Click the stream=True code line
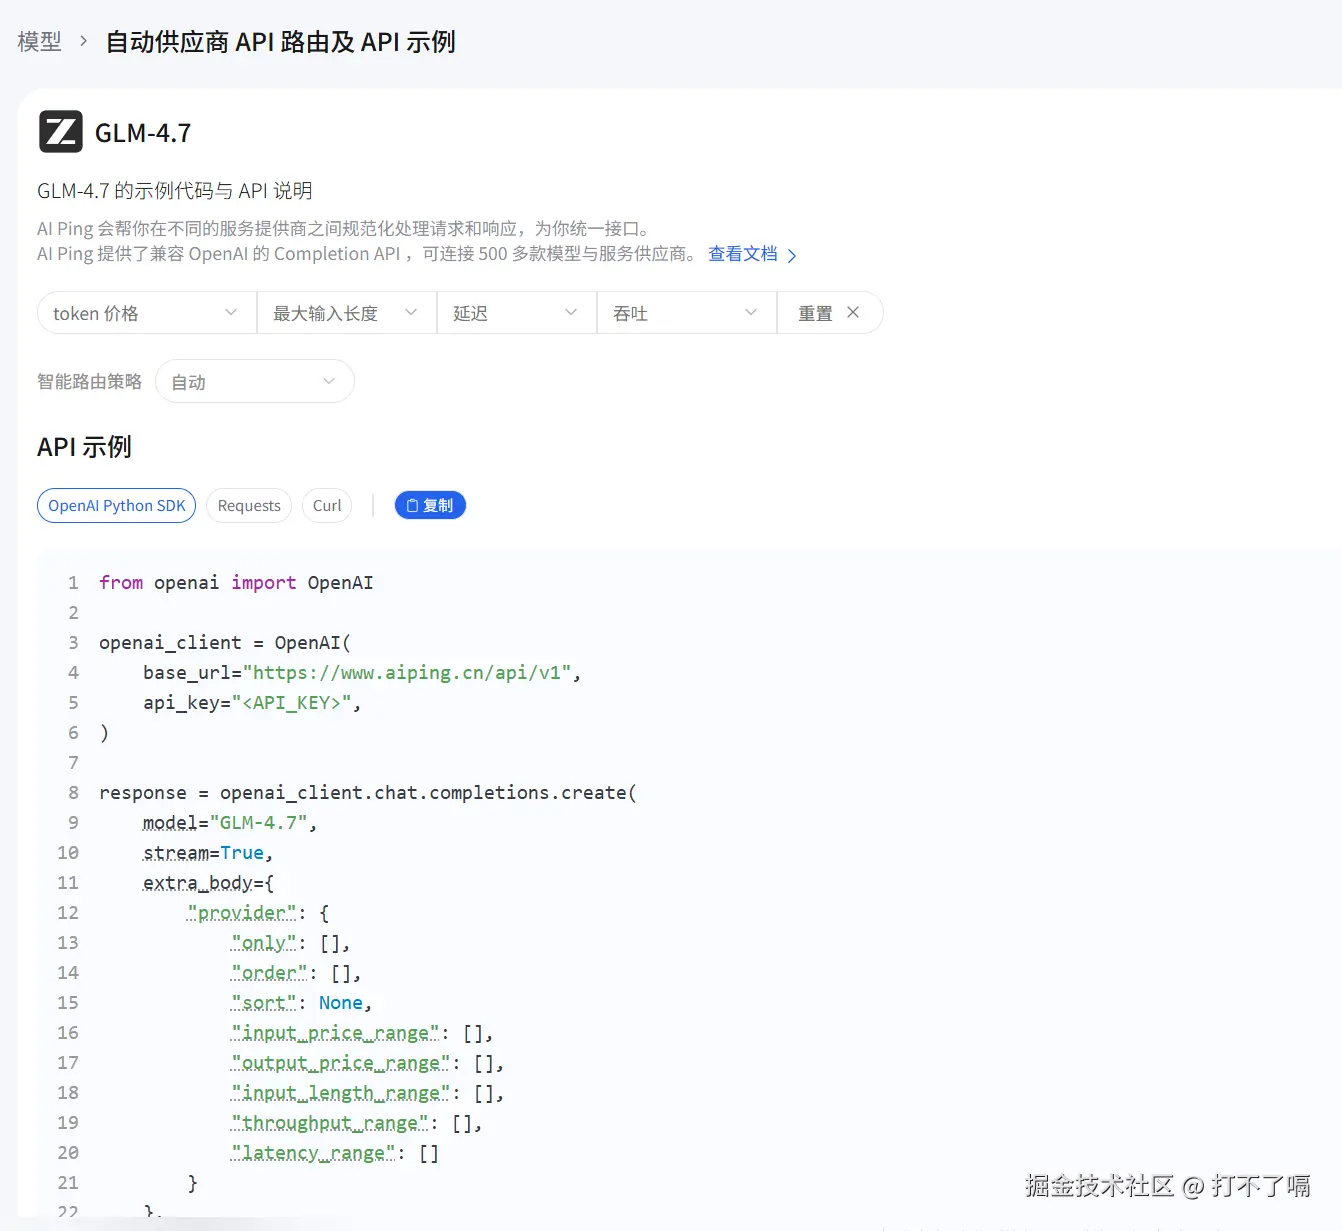 pyautogui.click(x=208, y=852)
